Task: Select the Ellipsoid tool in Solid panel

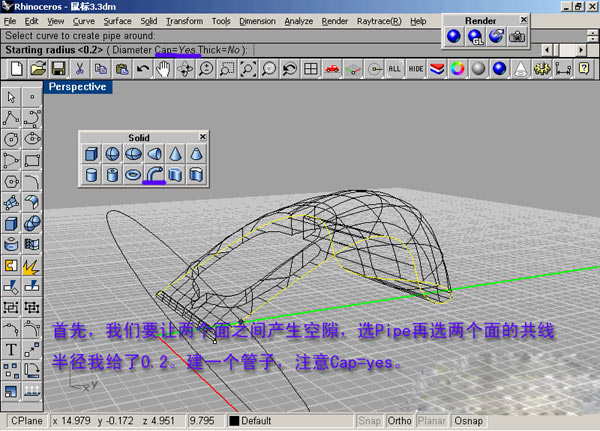Action: 133,154
